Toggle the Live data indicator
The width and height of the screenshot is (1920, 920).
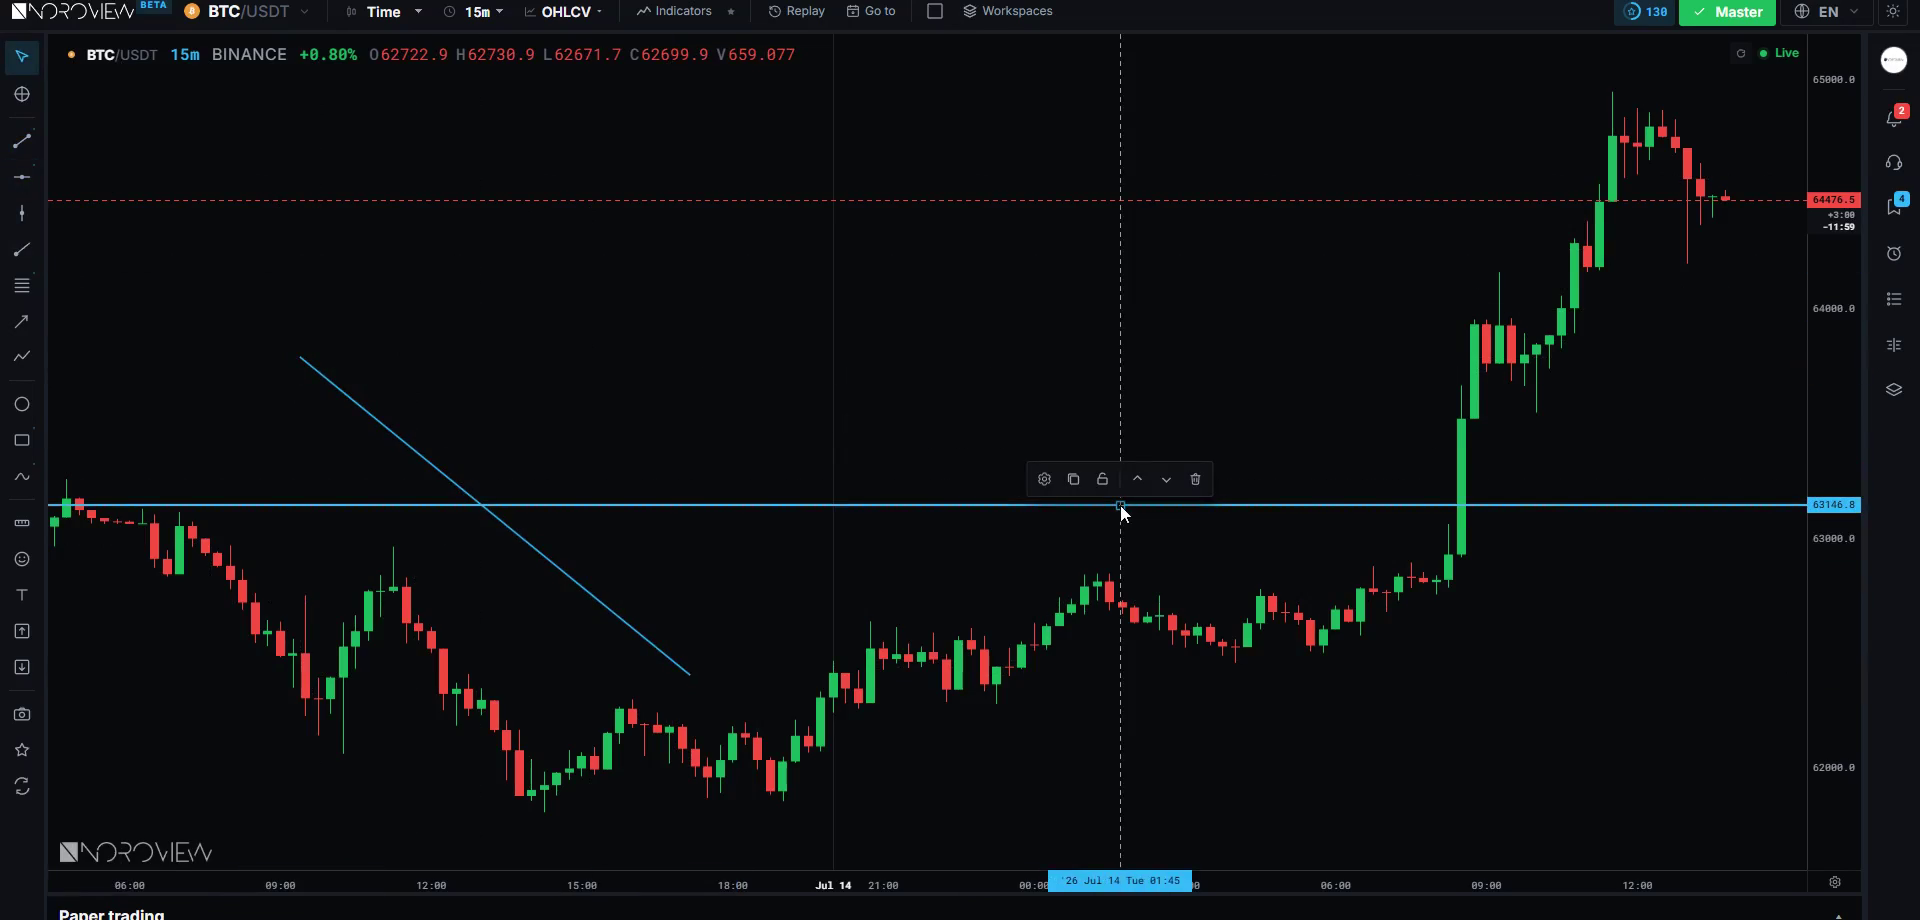click(x=1779, y=53)
